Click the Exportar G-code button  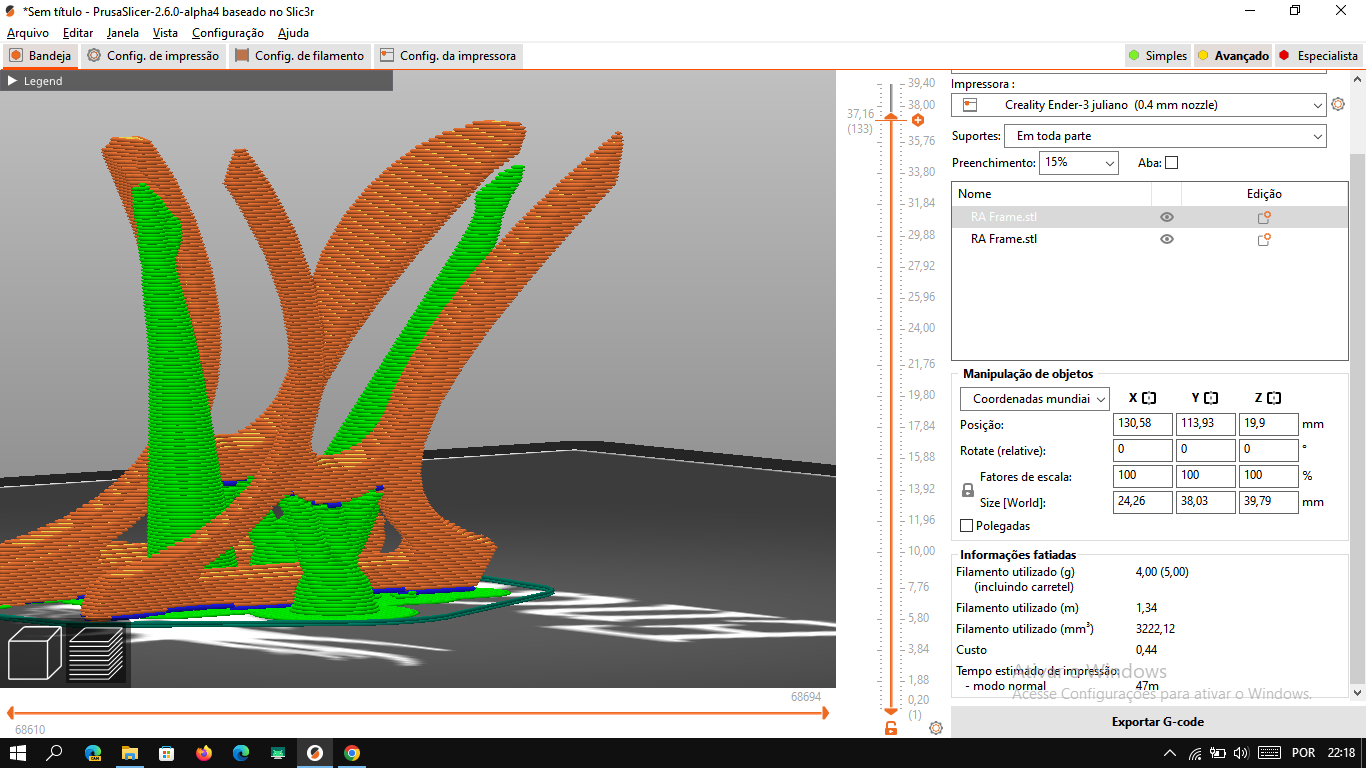[x=1157, y=722]
